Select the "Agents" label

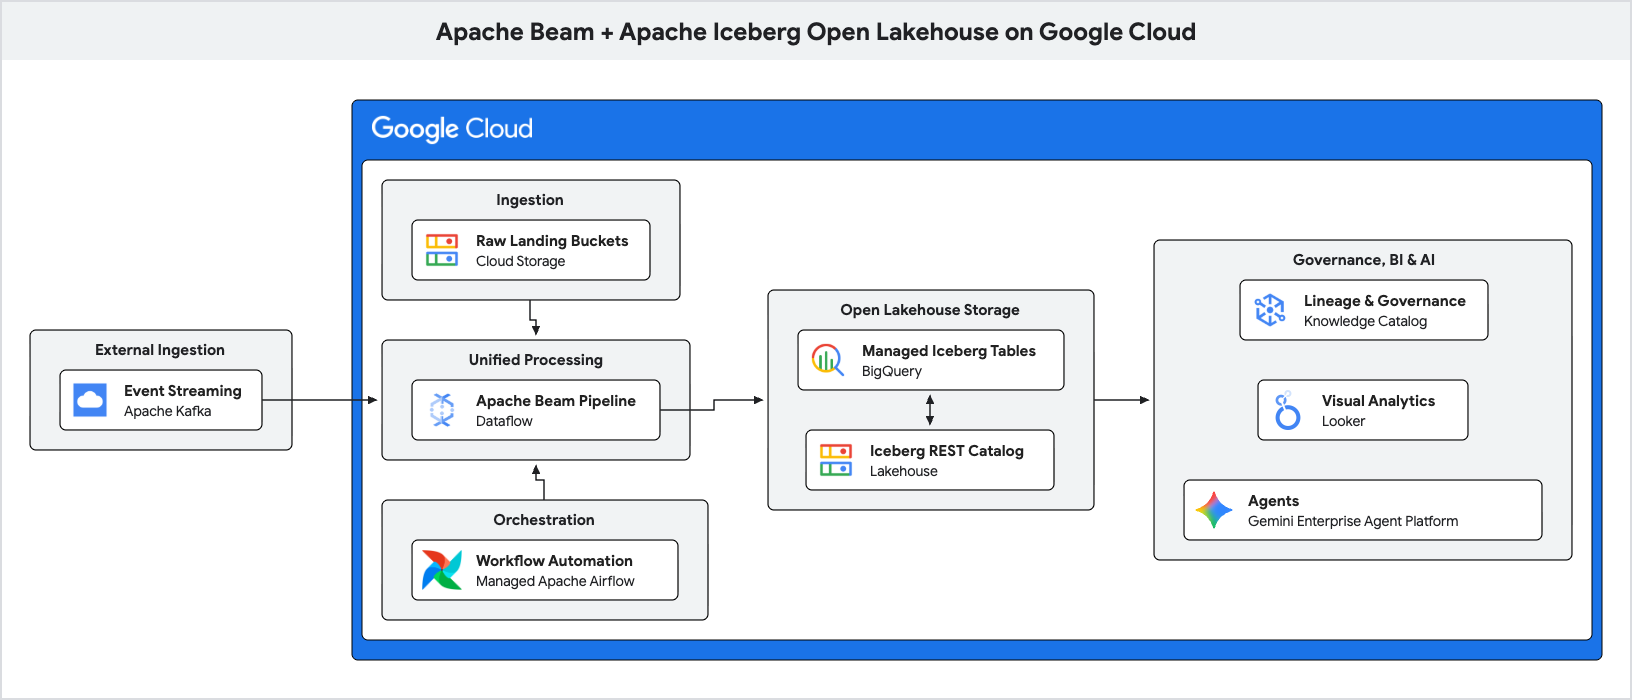(1273, 501)
